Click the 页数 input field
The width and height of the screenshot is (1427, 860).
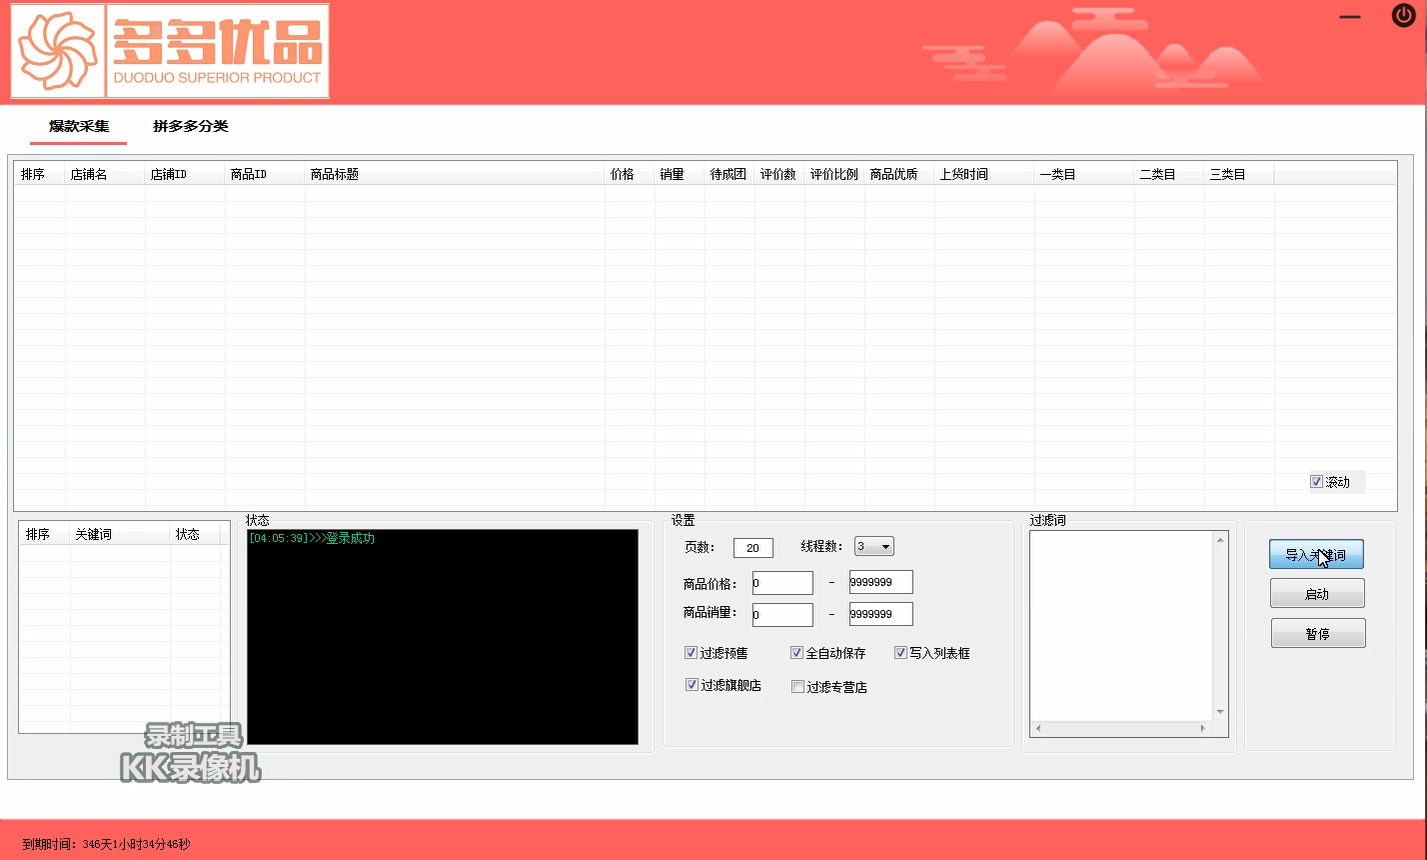point(752,547)
